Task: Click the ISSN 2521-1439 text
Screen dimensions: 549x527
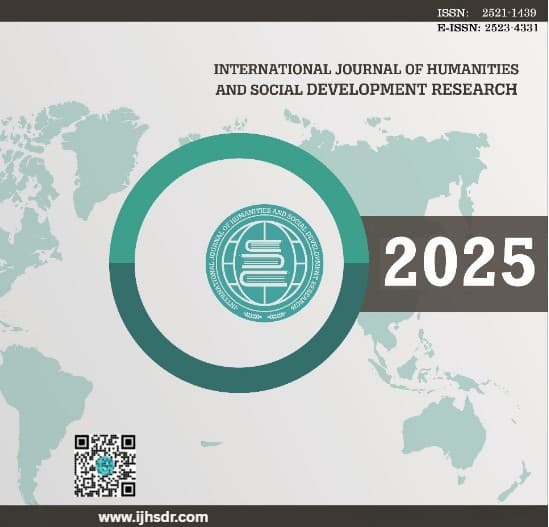Action: tap(487, 13)
